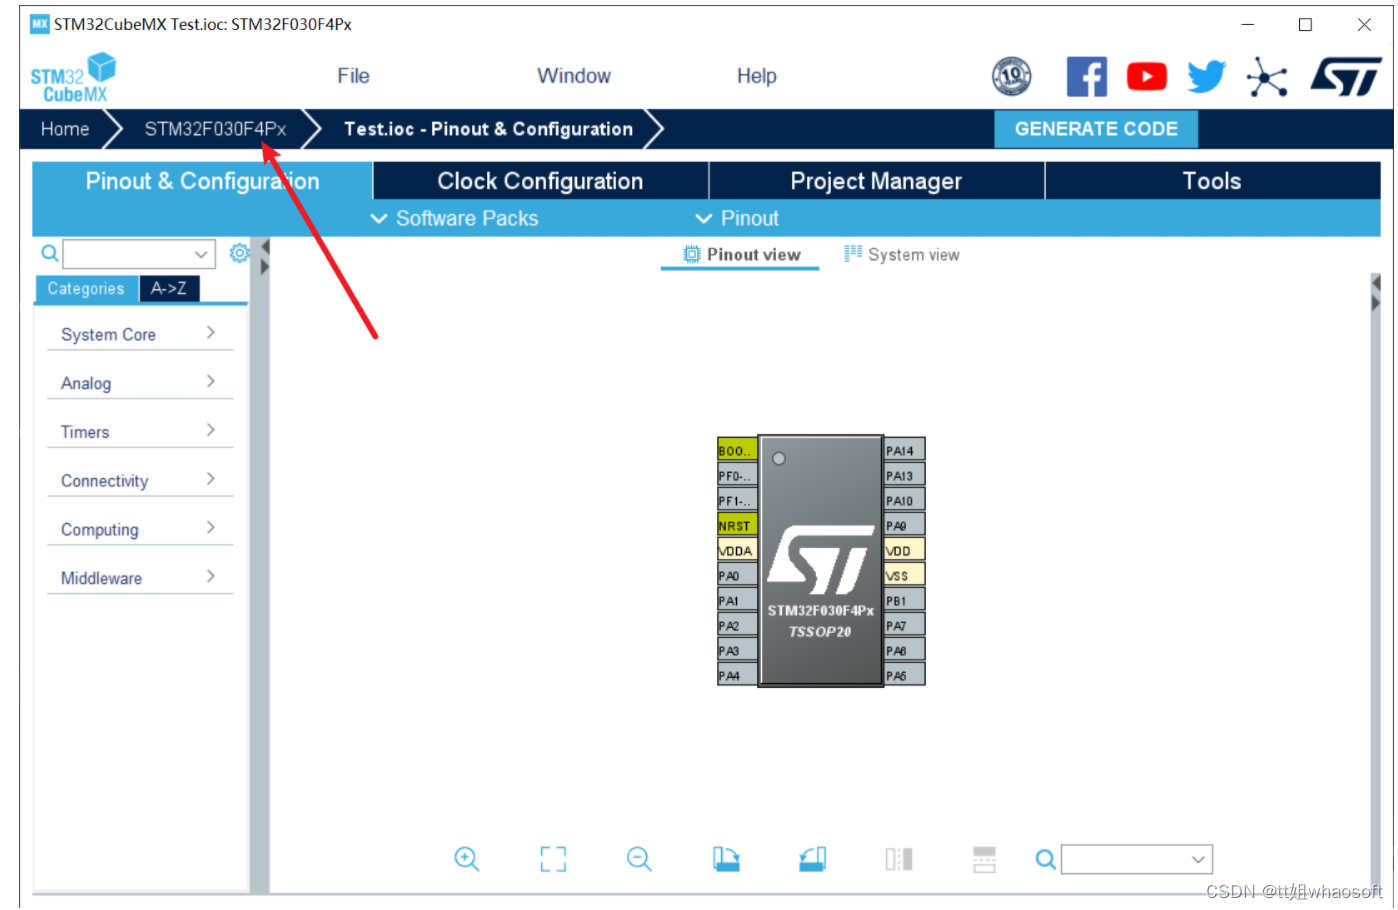Viewport: 1398px width, 910px height.
Task: Expand the Computing category
Action: (x=139, y=529)
